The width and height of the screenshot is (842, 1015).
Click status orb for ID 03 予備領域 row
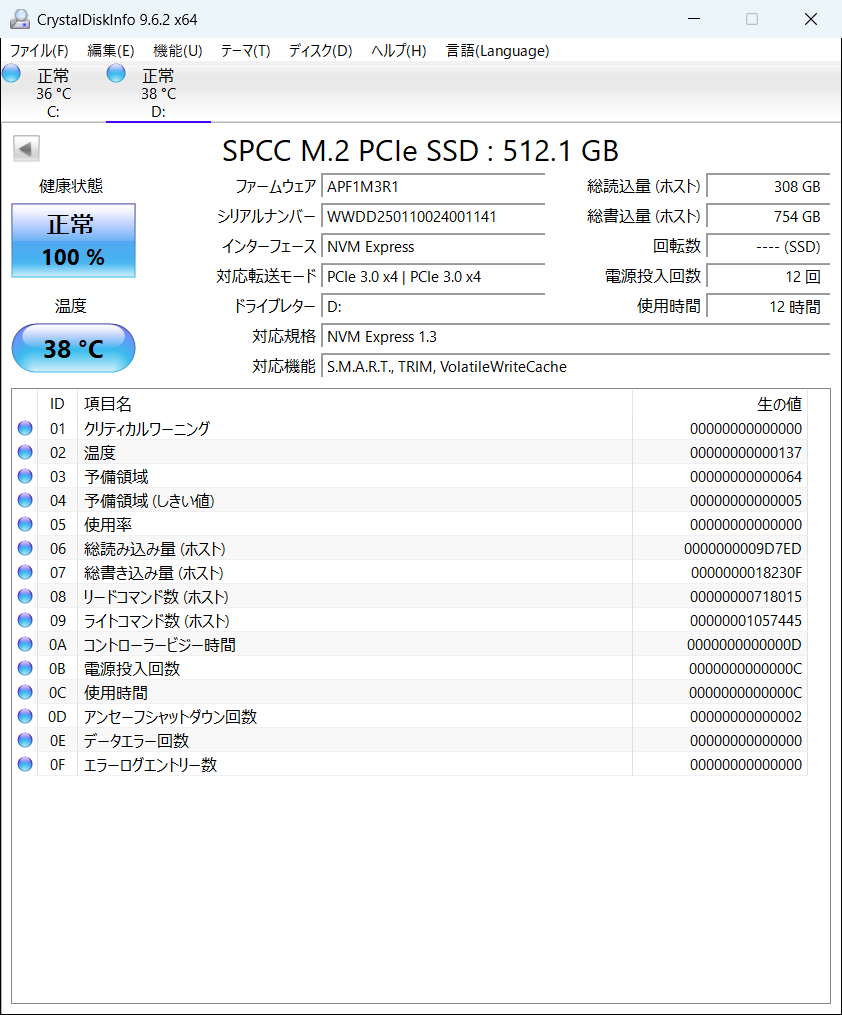point(25,476)
